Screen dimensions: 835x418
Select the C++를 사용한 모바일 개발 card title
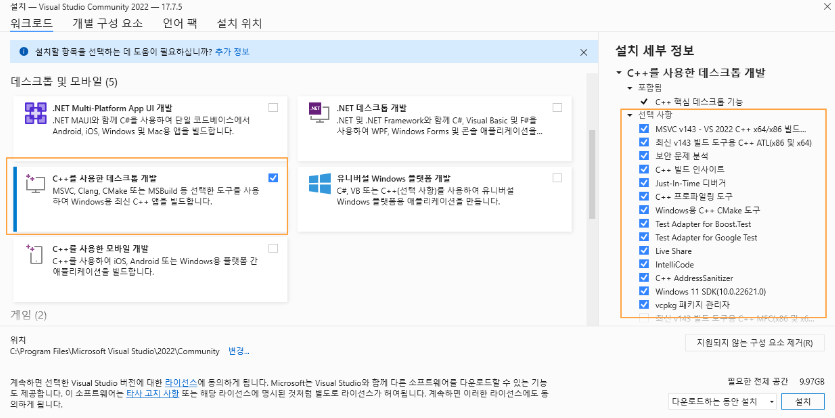101,249
